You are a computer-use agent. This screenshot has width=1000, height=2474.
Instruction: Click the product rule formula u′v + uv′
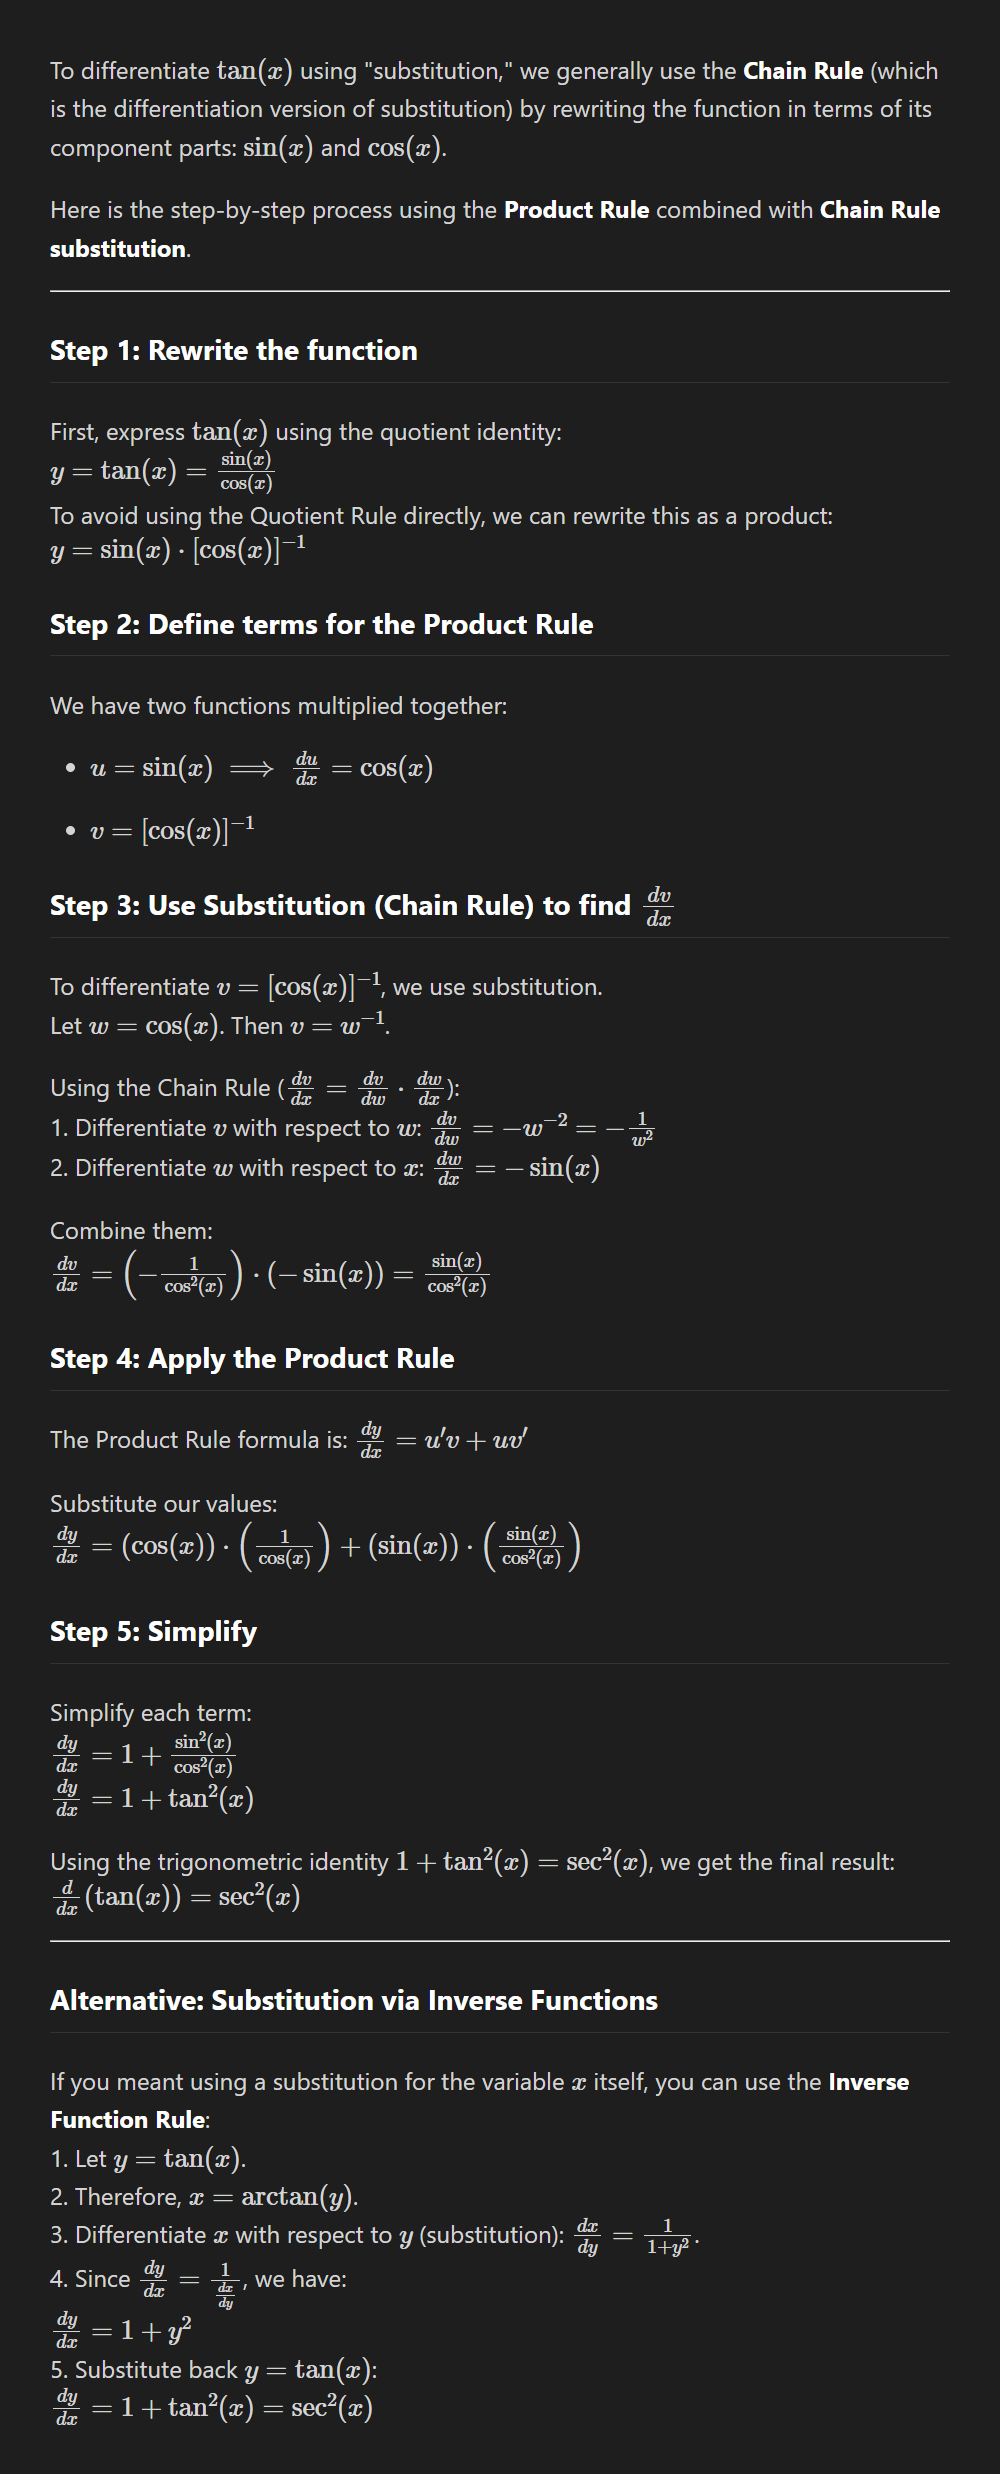pyautogui.click(x=461, y=1441)
